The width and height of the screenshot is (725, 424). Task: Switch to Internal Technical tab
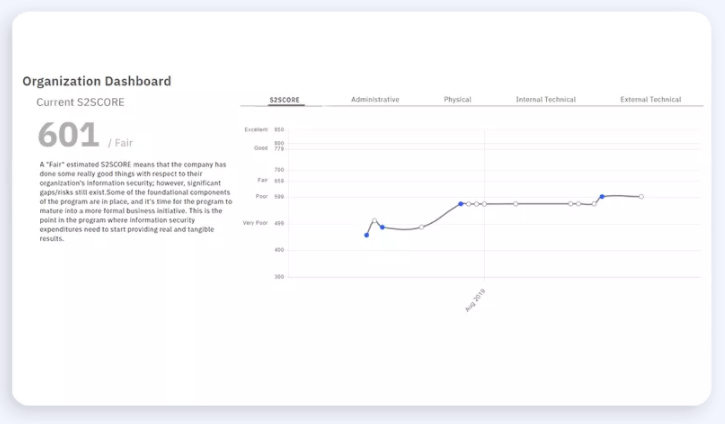pos(545,100)
